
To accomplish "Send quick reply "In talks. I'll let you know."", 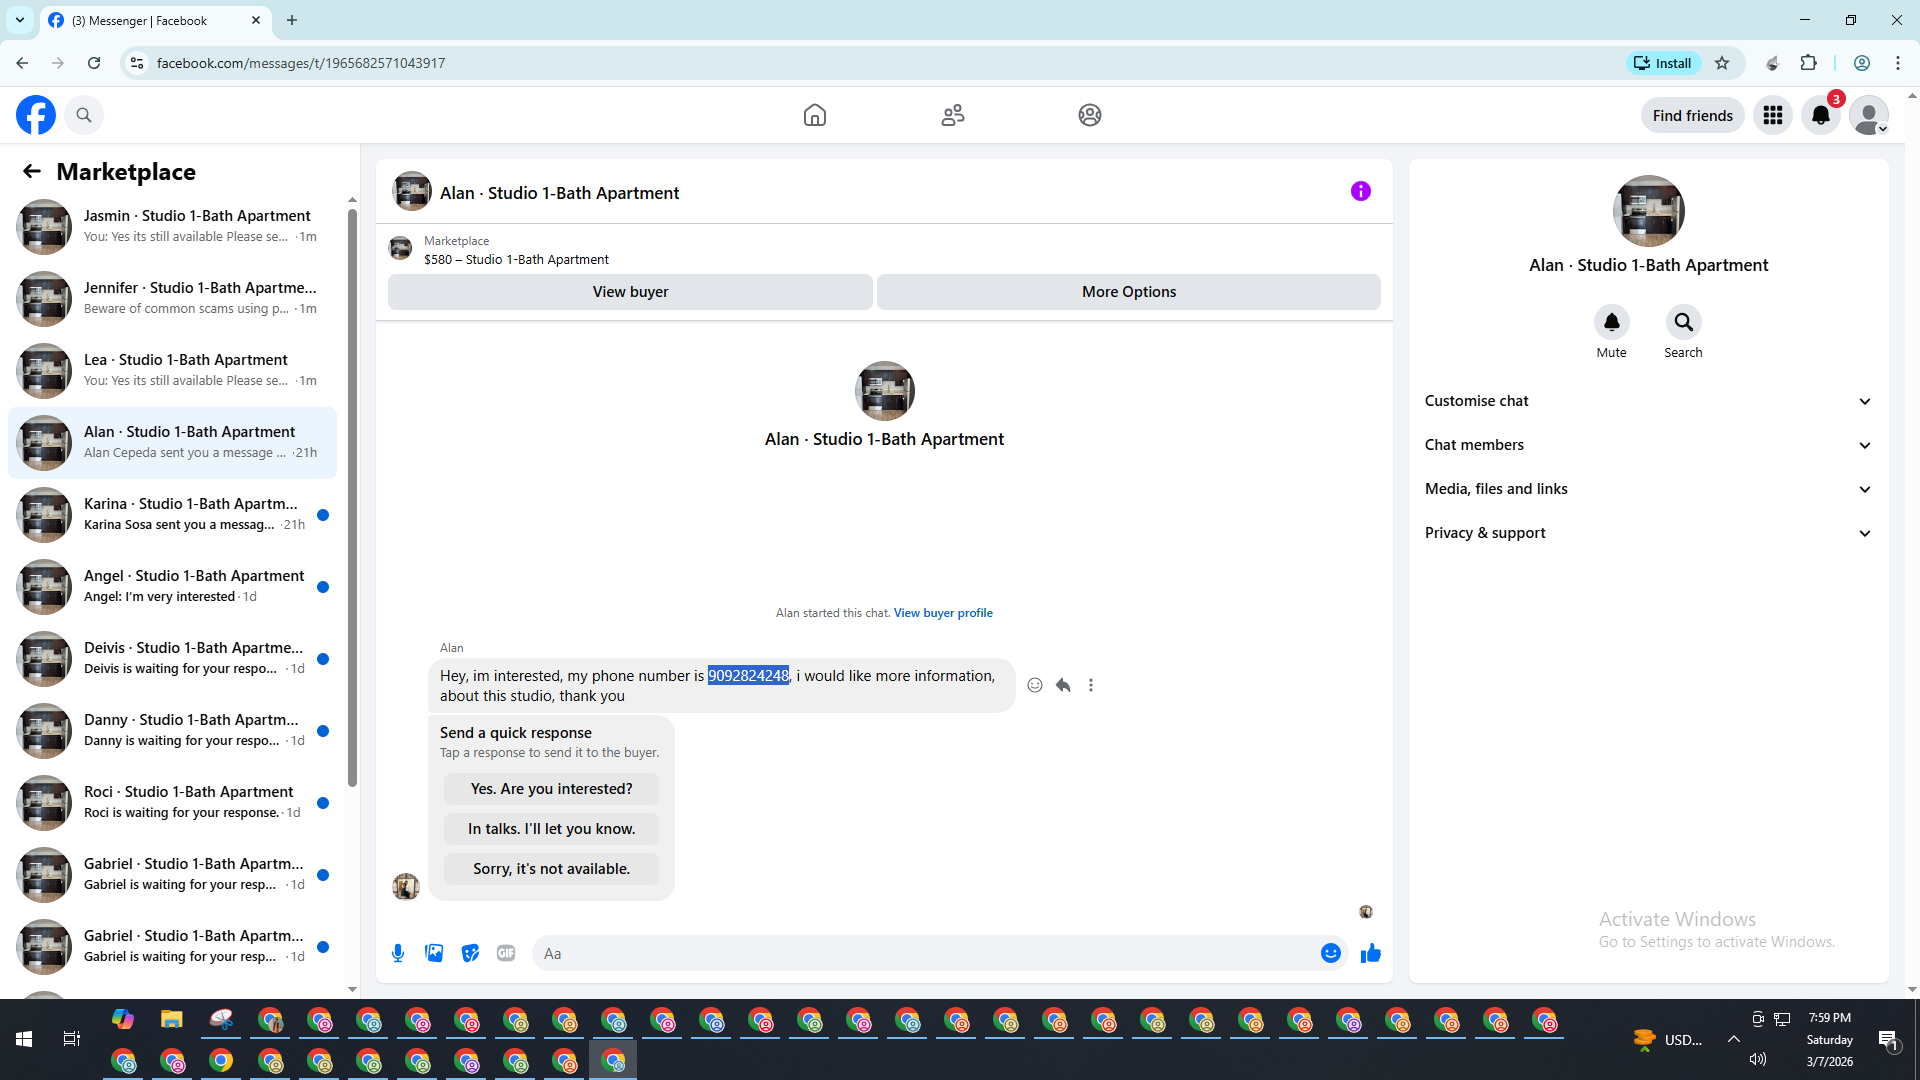I will click(x=551, y=829).
